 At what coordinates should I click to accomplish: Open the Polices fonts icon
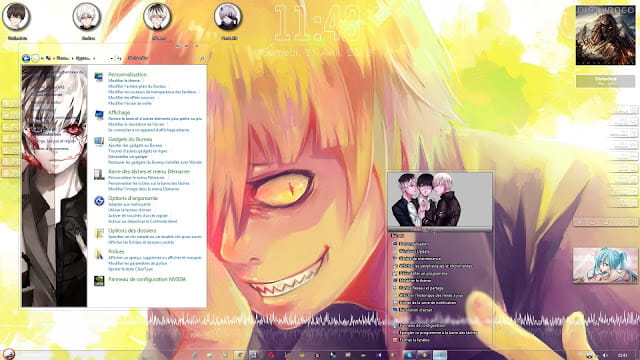click(x=99, y=254)
